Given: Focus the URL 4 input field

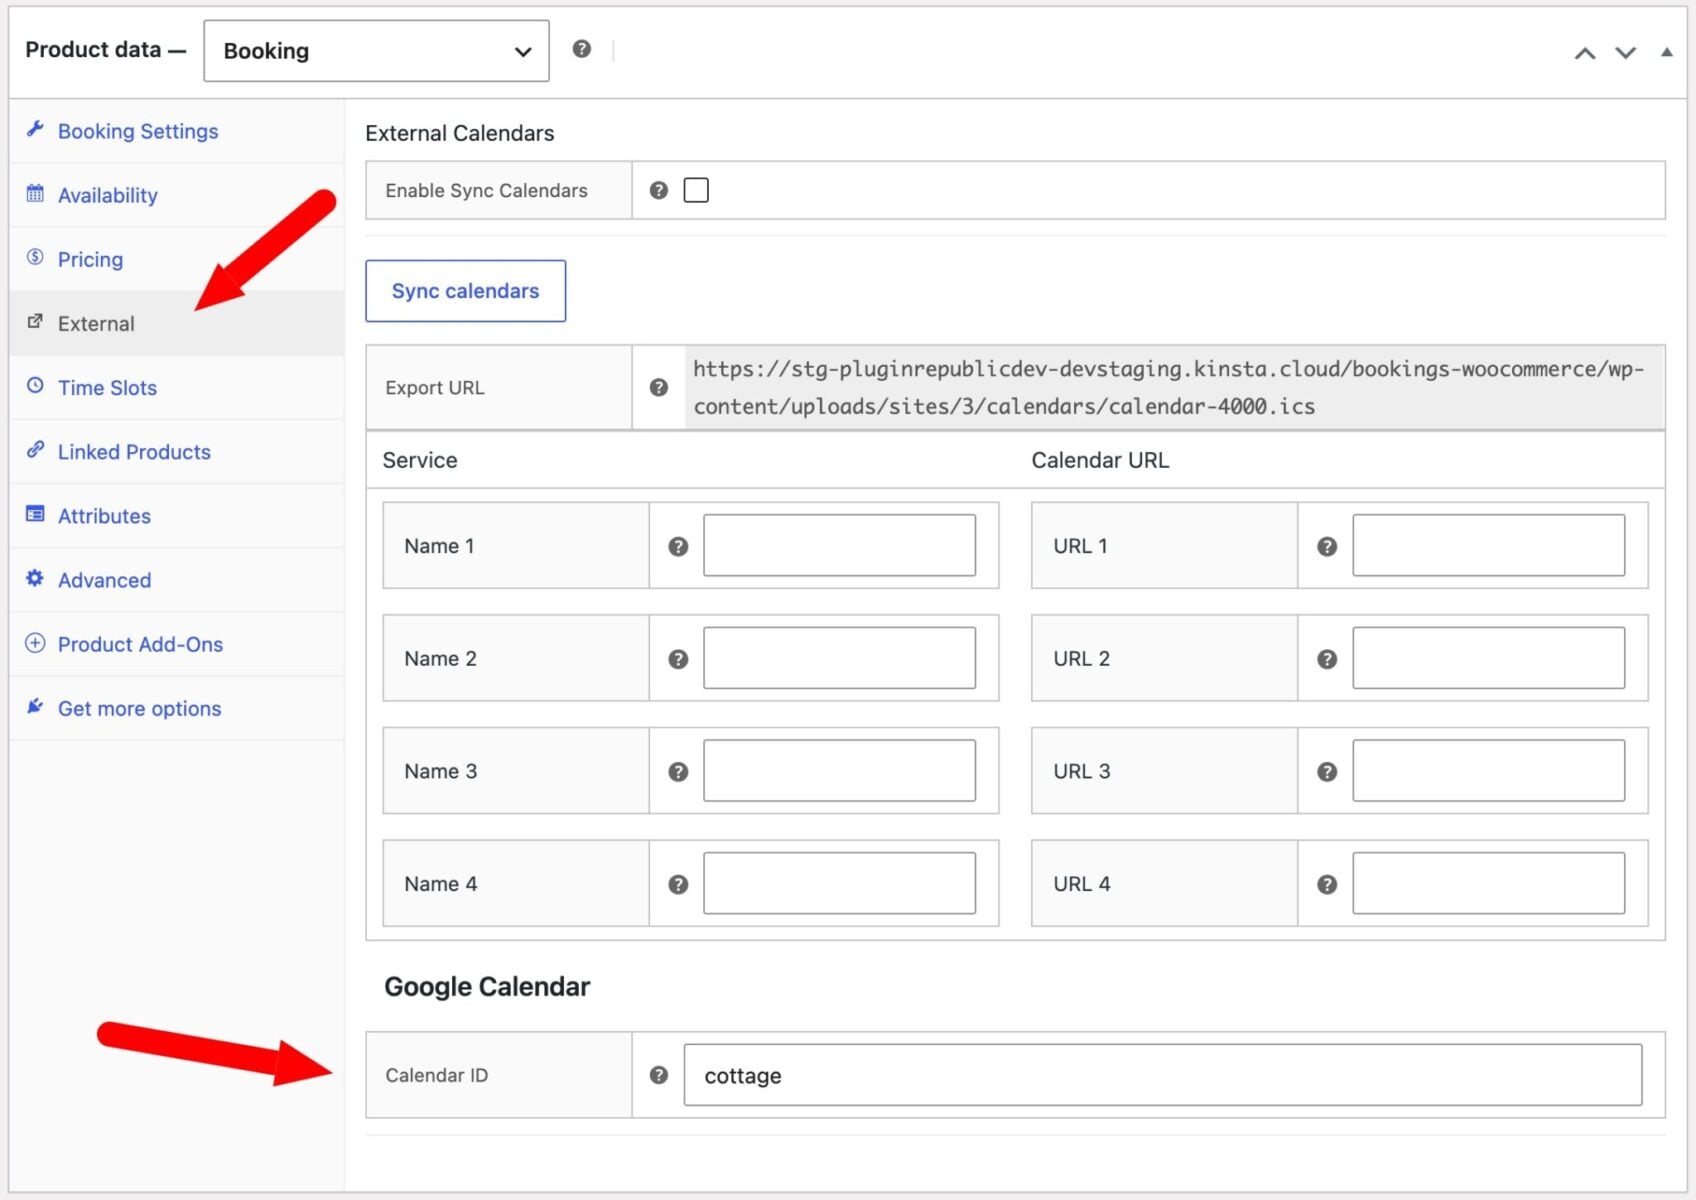Looking at the screenshot, I should (1488, 883).
